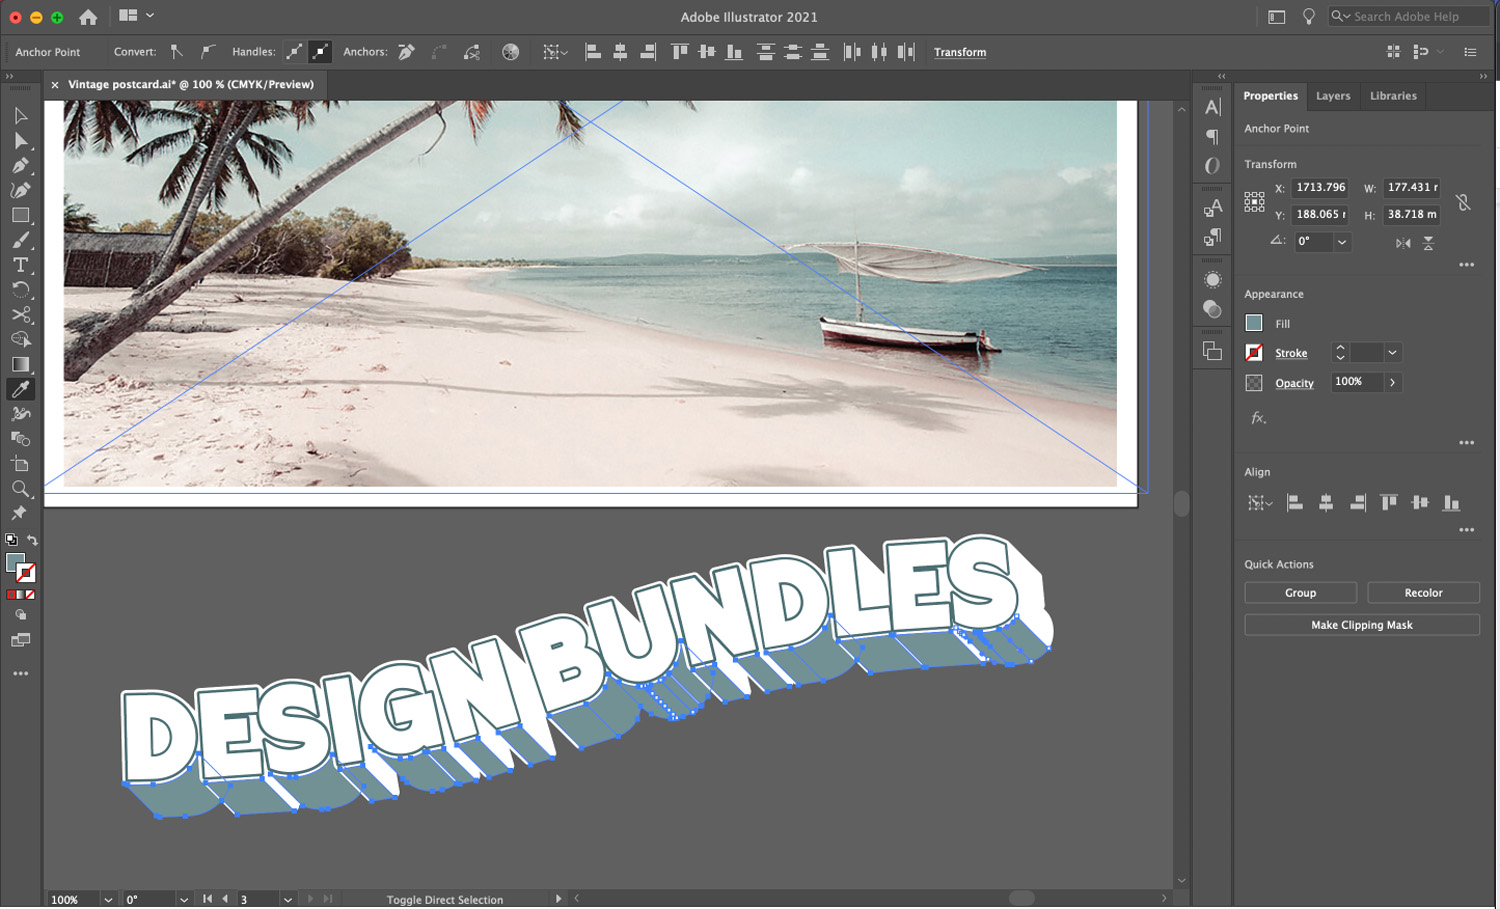
Task: Select the Eyedropper tool
Action: click(20, 389)
